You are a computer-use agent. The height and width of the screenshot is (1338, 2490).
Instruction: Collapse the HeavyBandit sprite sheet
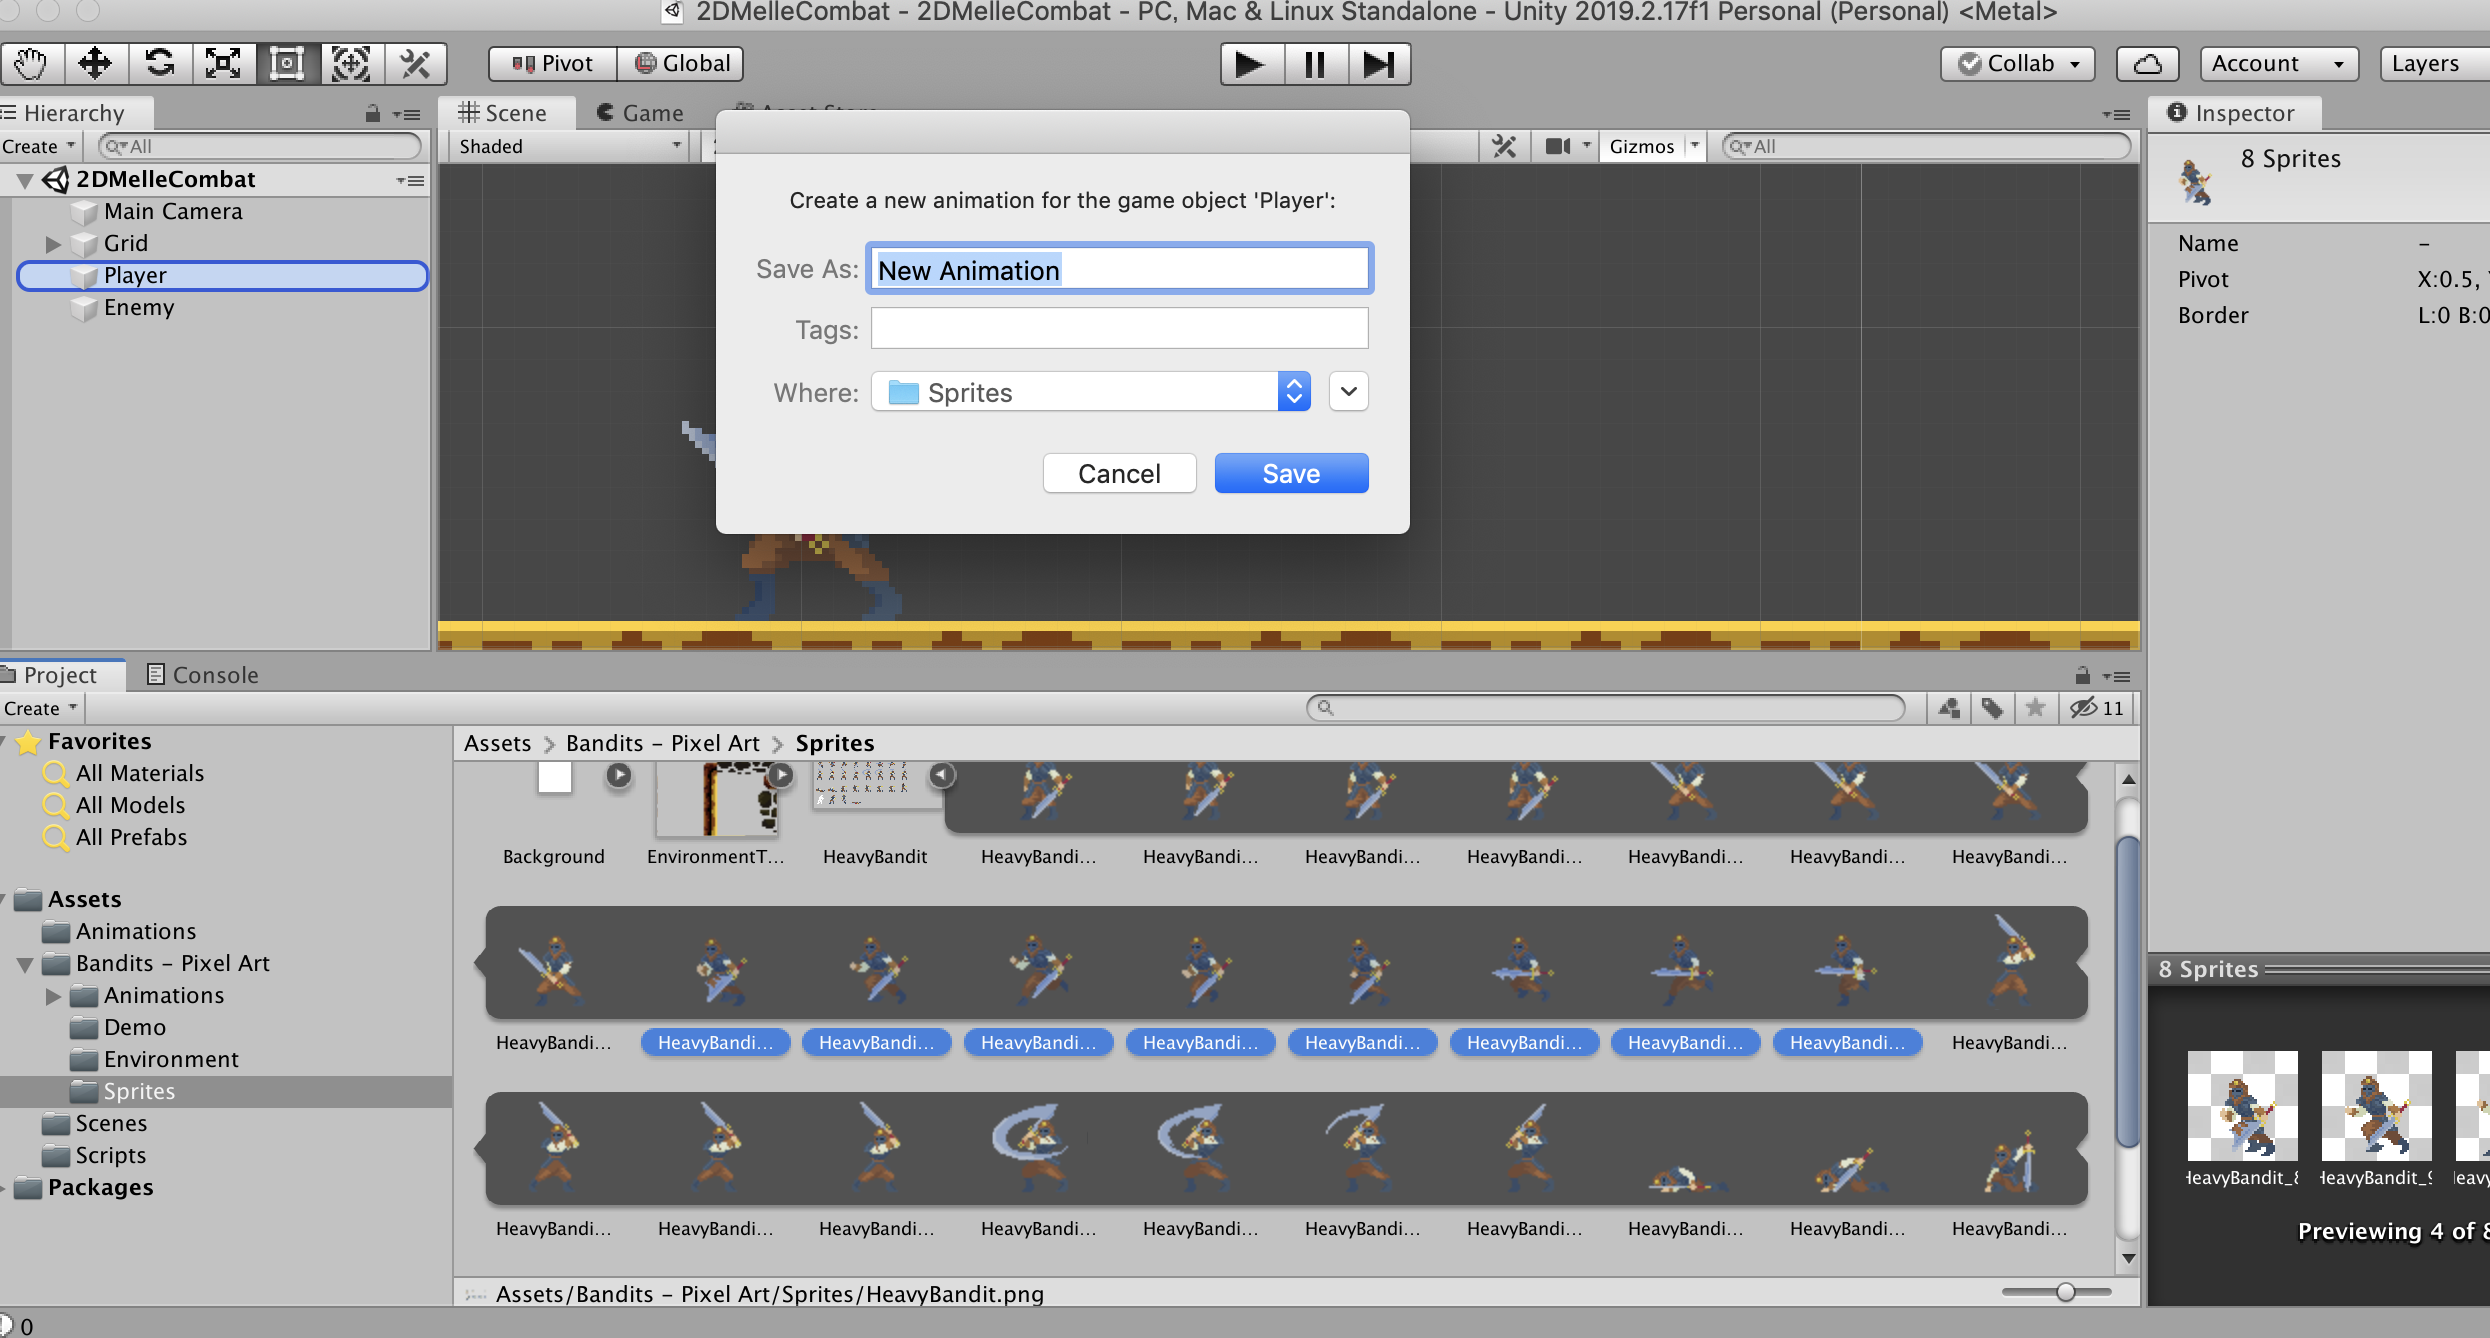[942, 775]
